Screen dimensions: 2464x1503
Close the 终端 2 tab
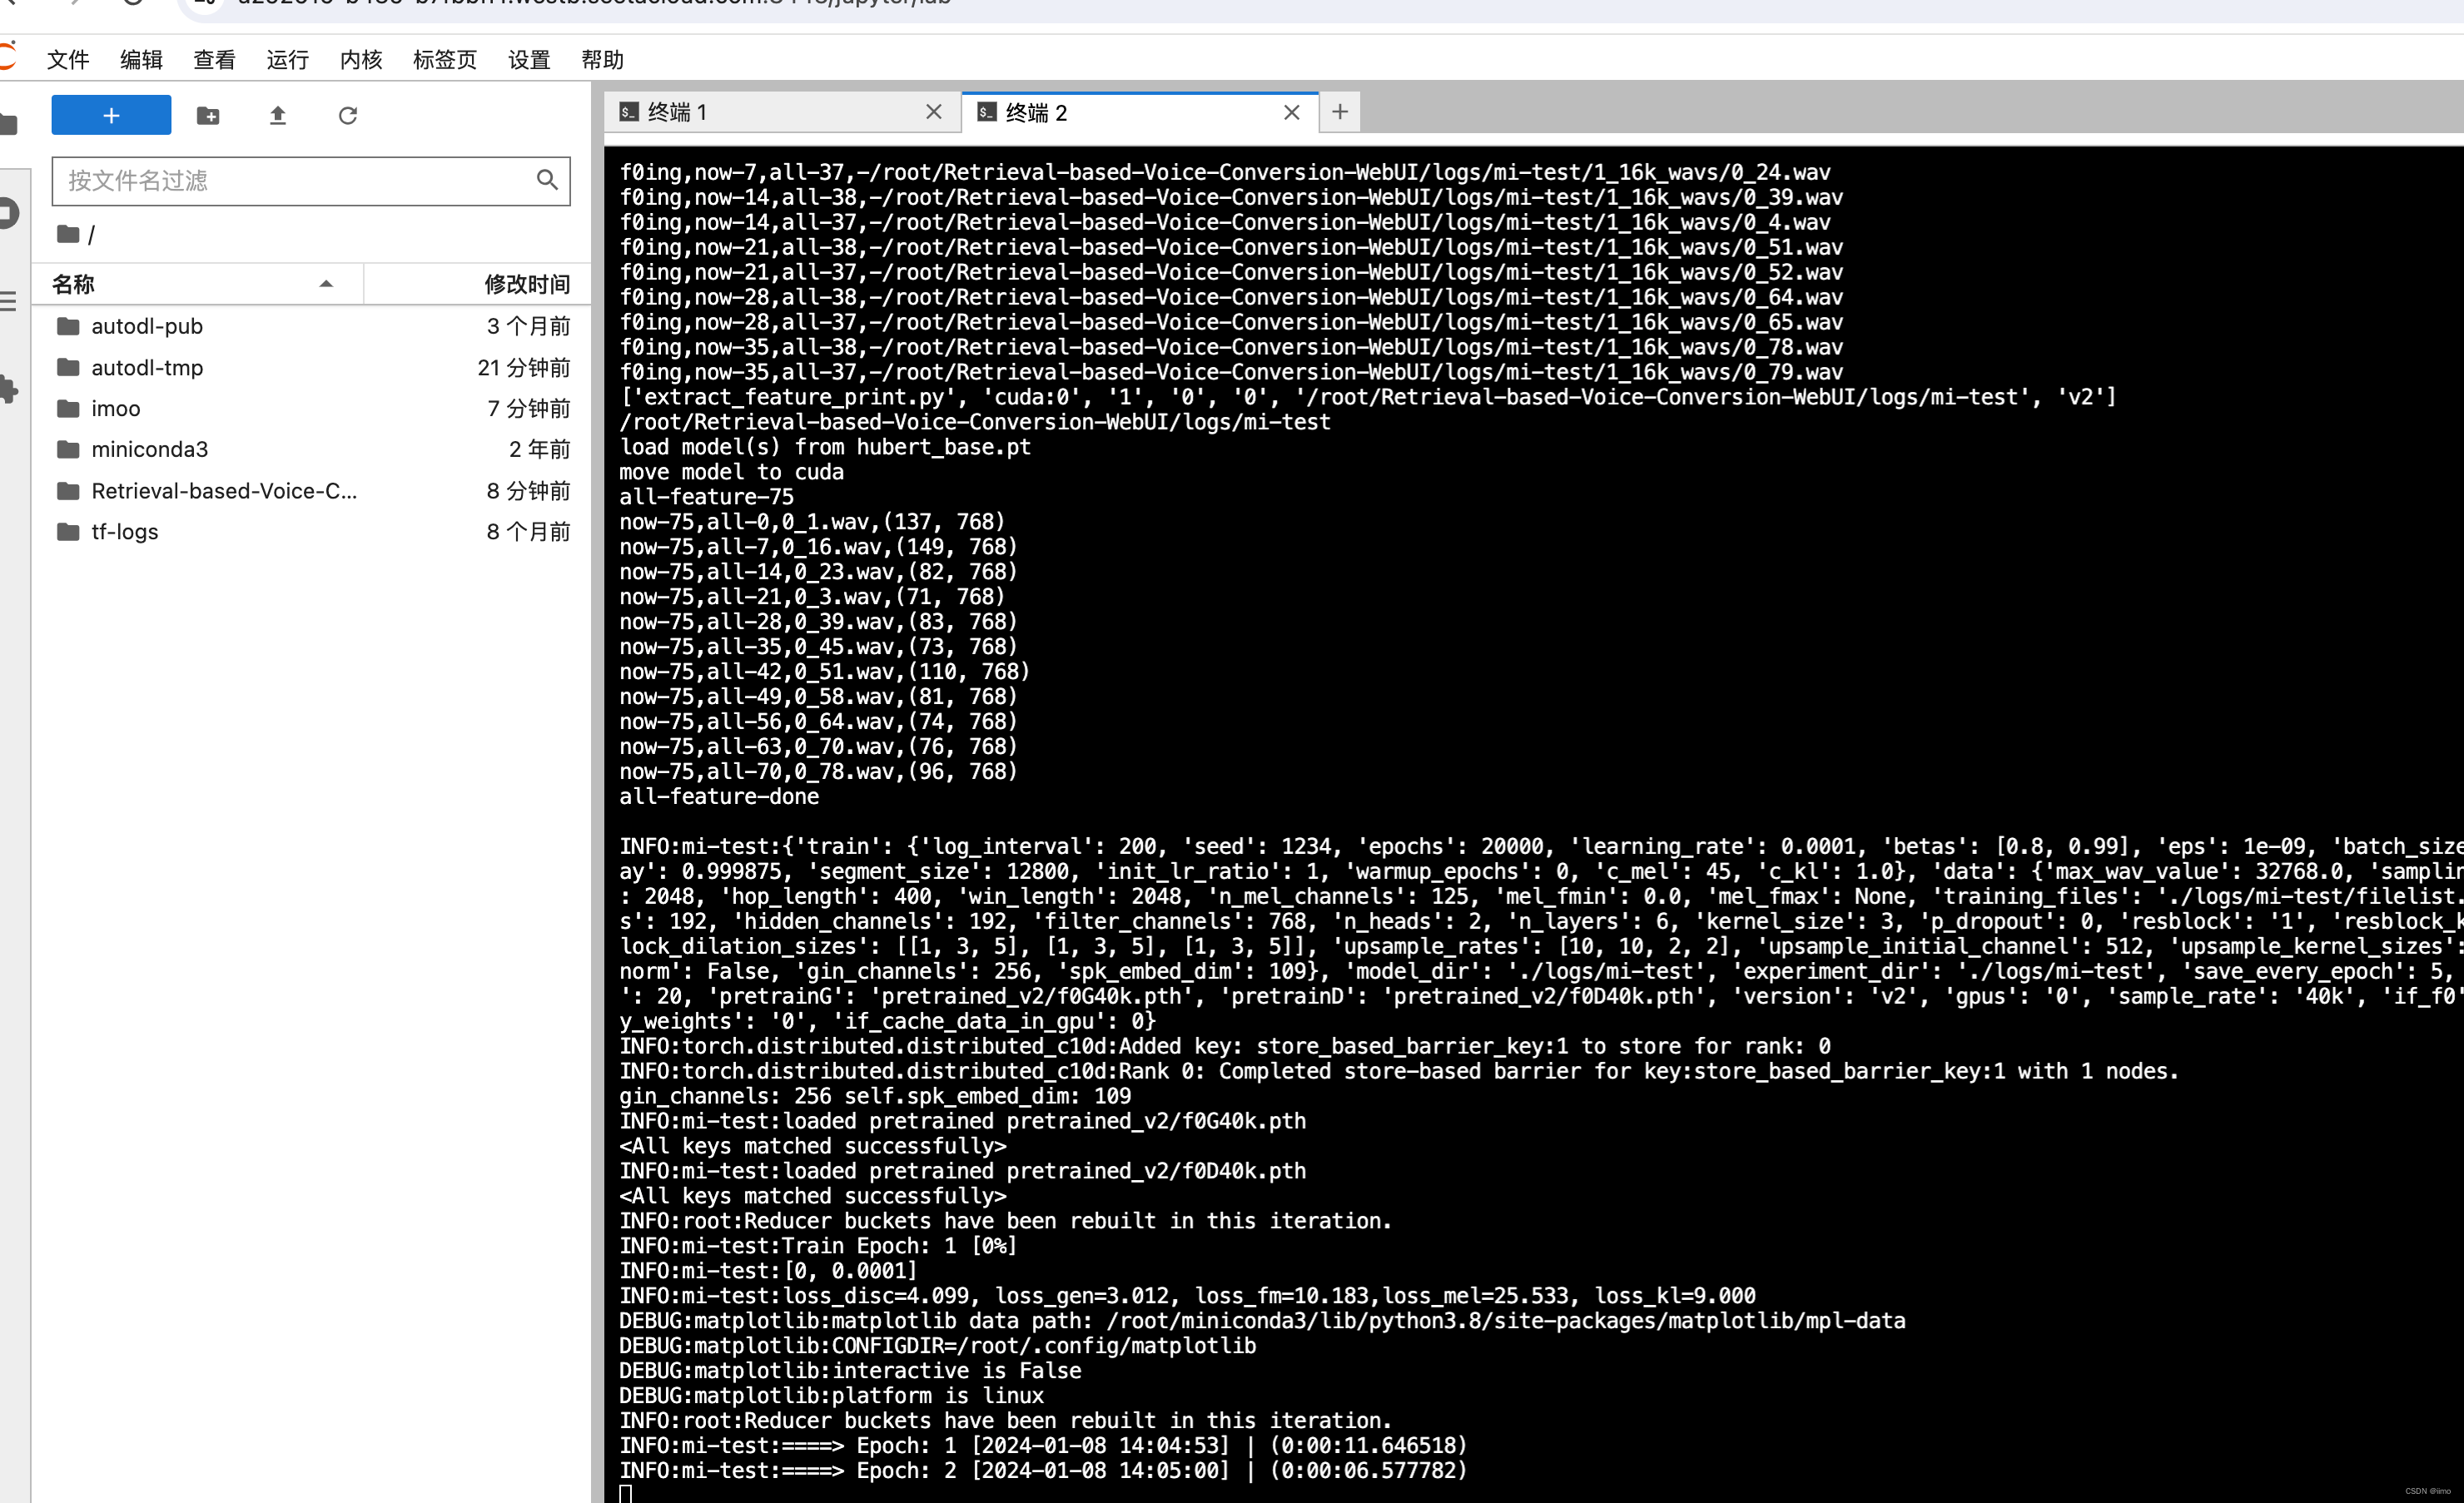1291,113
